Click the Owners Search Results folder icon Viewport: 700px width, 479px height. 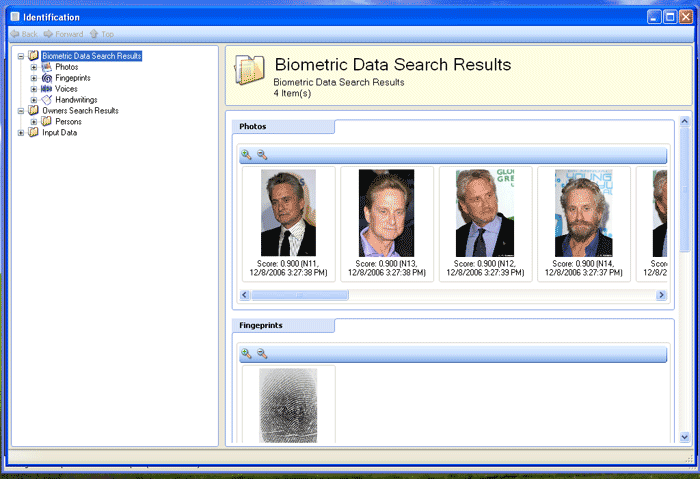33,110
